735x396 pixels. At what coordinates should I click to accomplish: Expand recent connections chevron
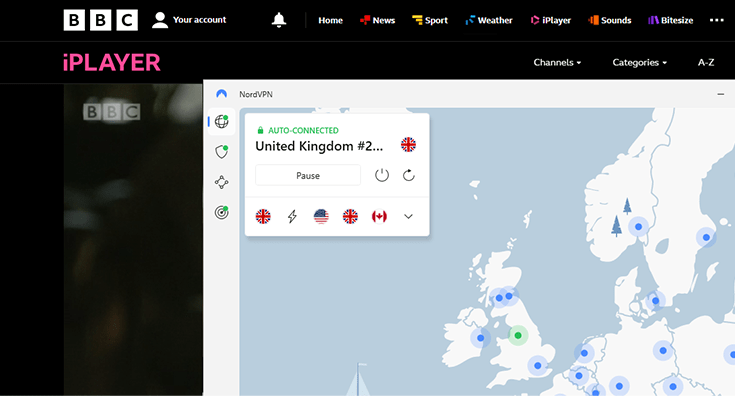[x=408, y=217]
